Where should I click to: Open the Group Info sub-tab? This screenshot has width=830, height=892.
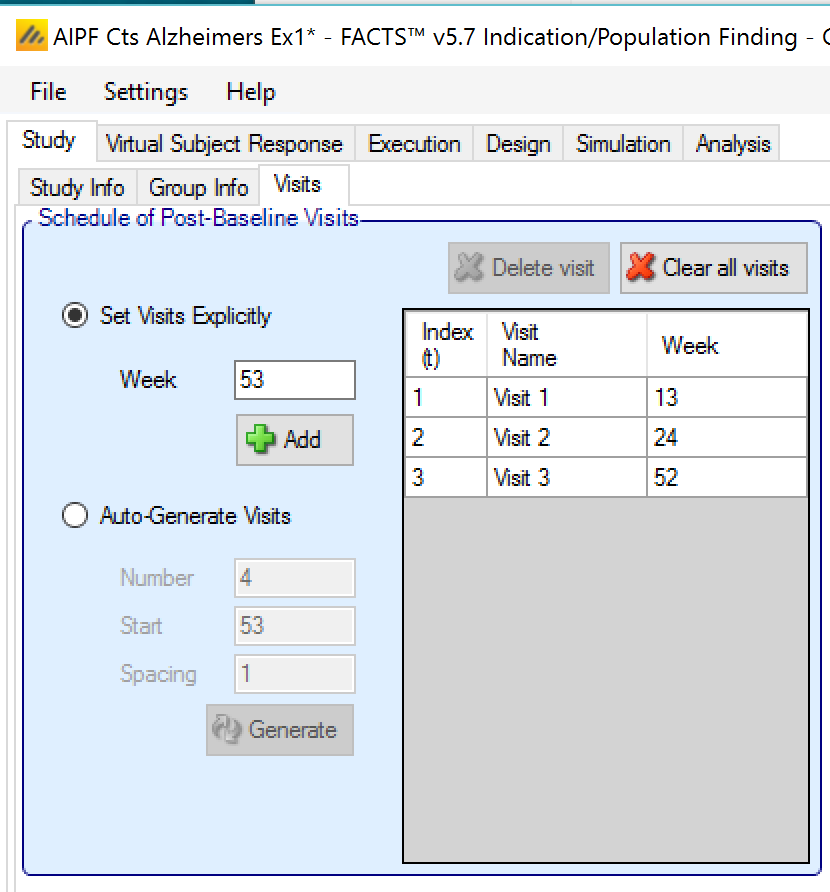tap(198, 188)
